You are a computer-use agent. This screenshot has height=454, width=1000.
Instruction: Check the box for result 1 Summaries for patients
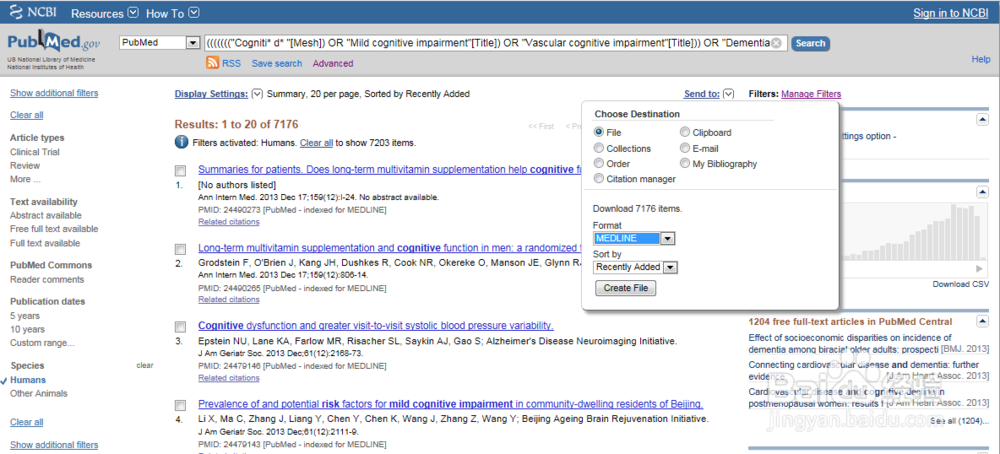180,171
